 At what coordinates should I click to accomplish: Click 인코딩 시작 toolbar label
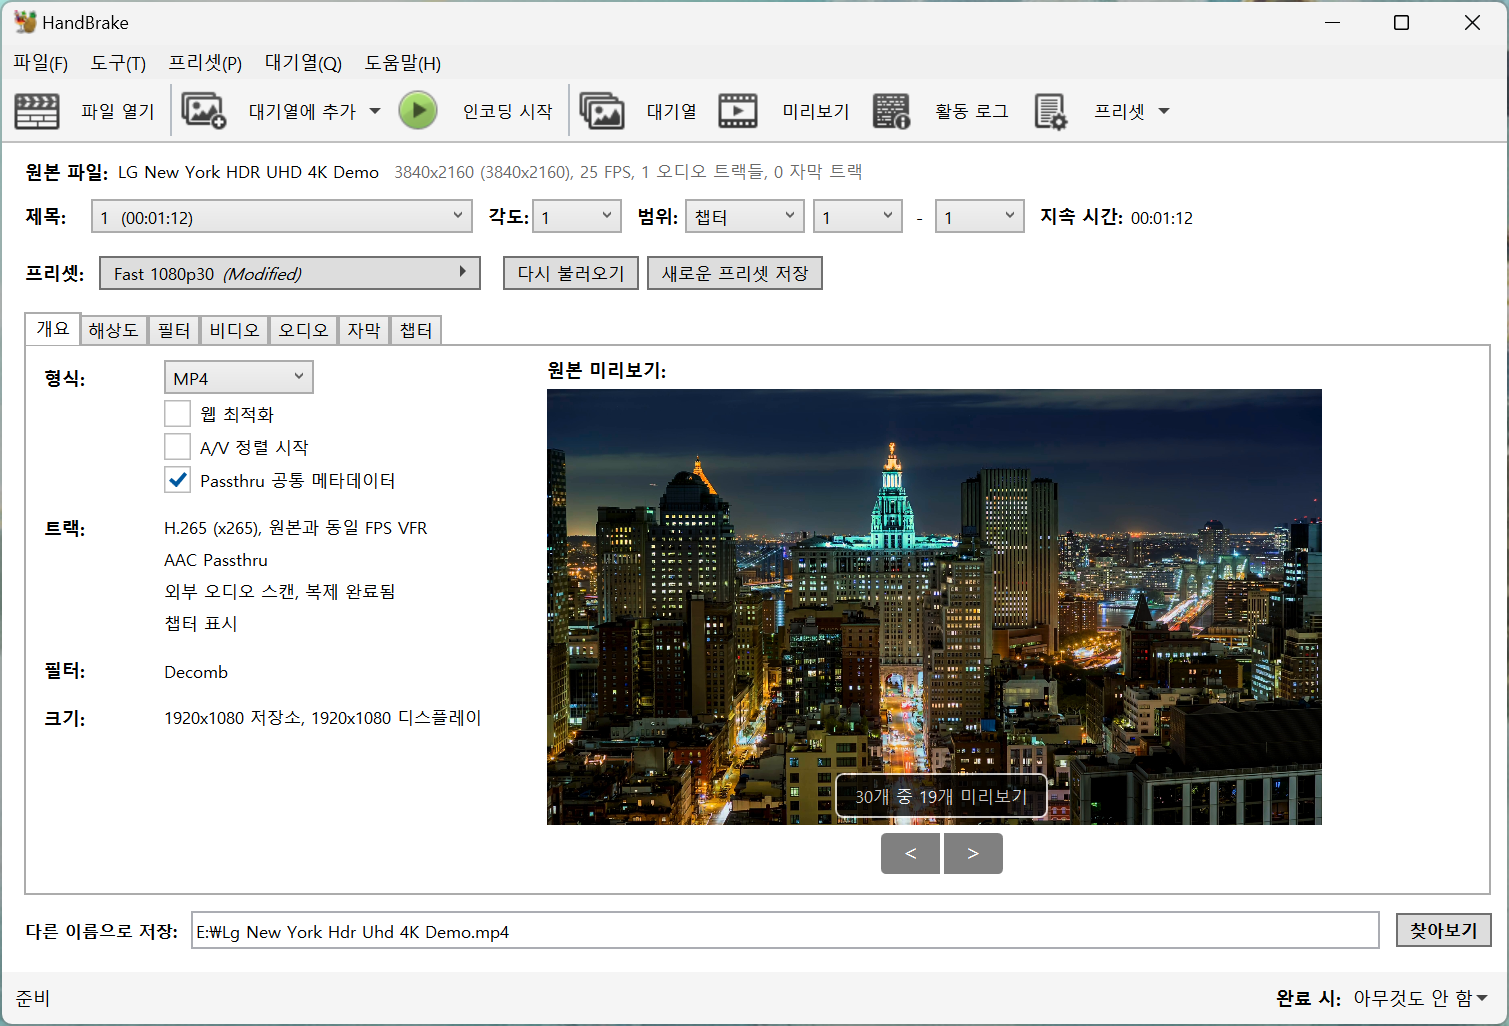(507, 111)
